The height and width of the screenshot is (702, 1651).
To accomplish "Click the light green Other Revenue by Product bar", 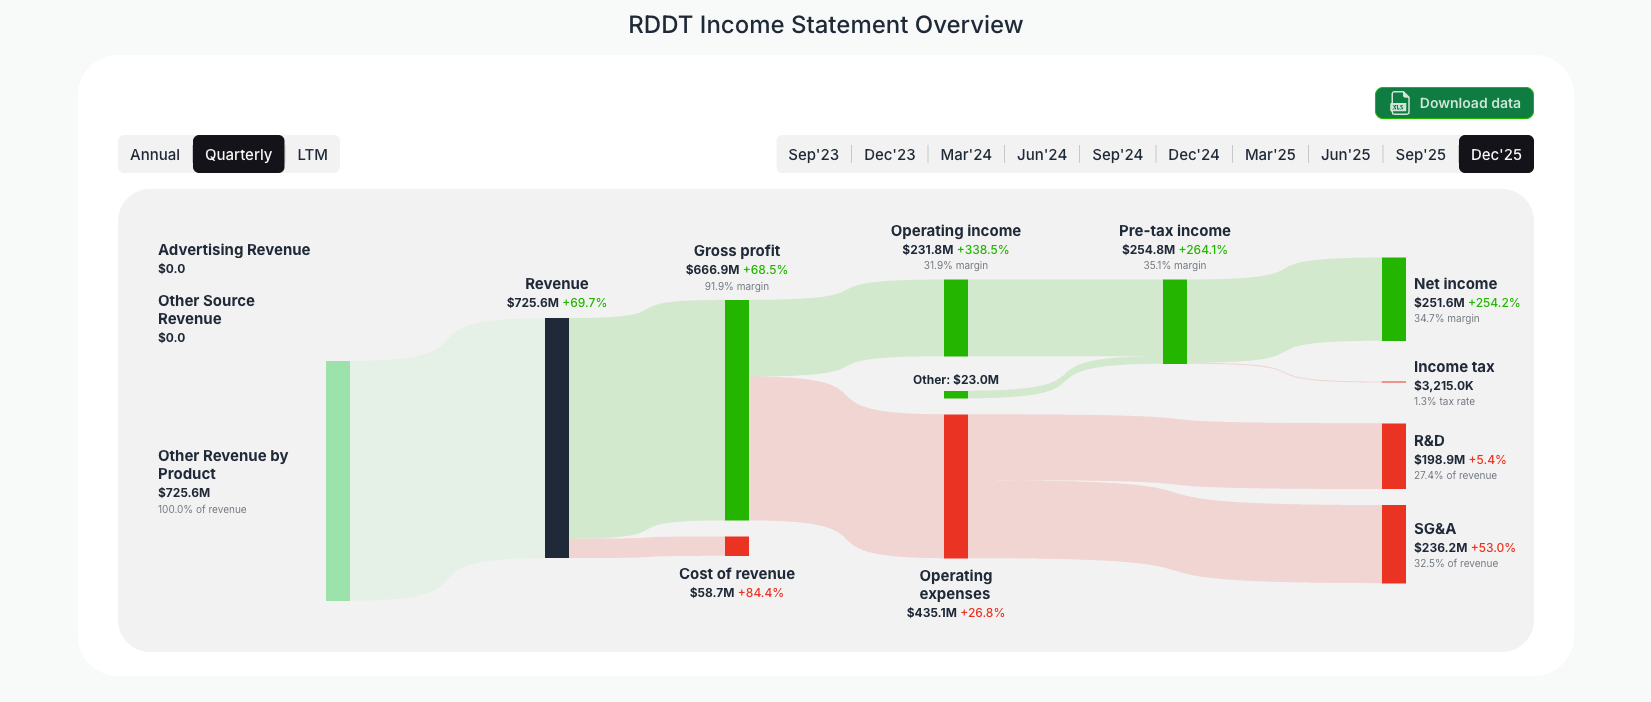I will pos(338,481).
